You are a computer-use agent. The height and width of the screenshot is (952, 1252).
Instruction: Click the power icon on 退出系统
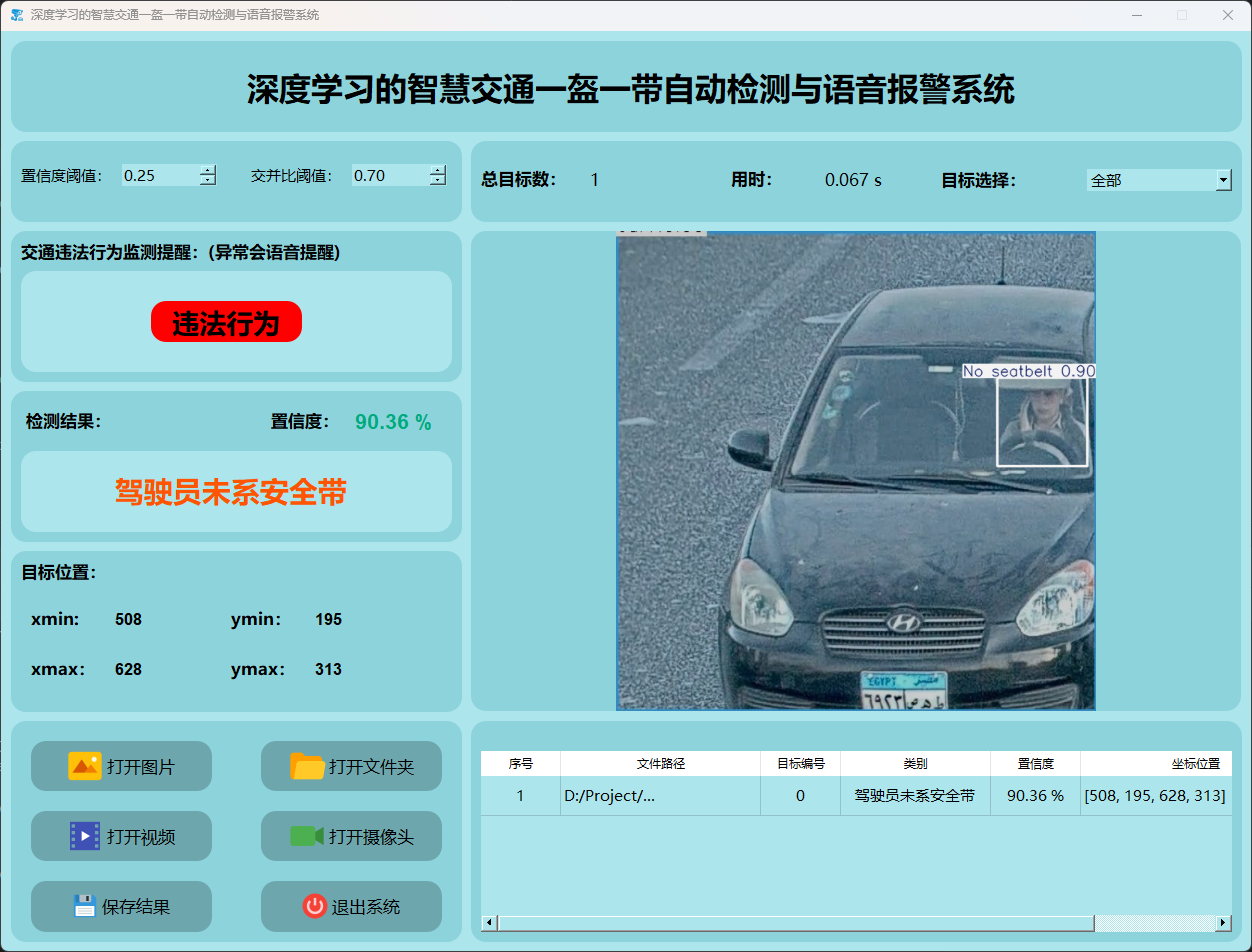coord(315,906)
